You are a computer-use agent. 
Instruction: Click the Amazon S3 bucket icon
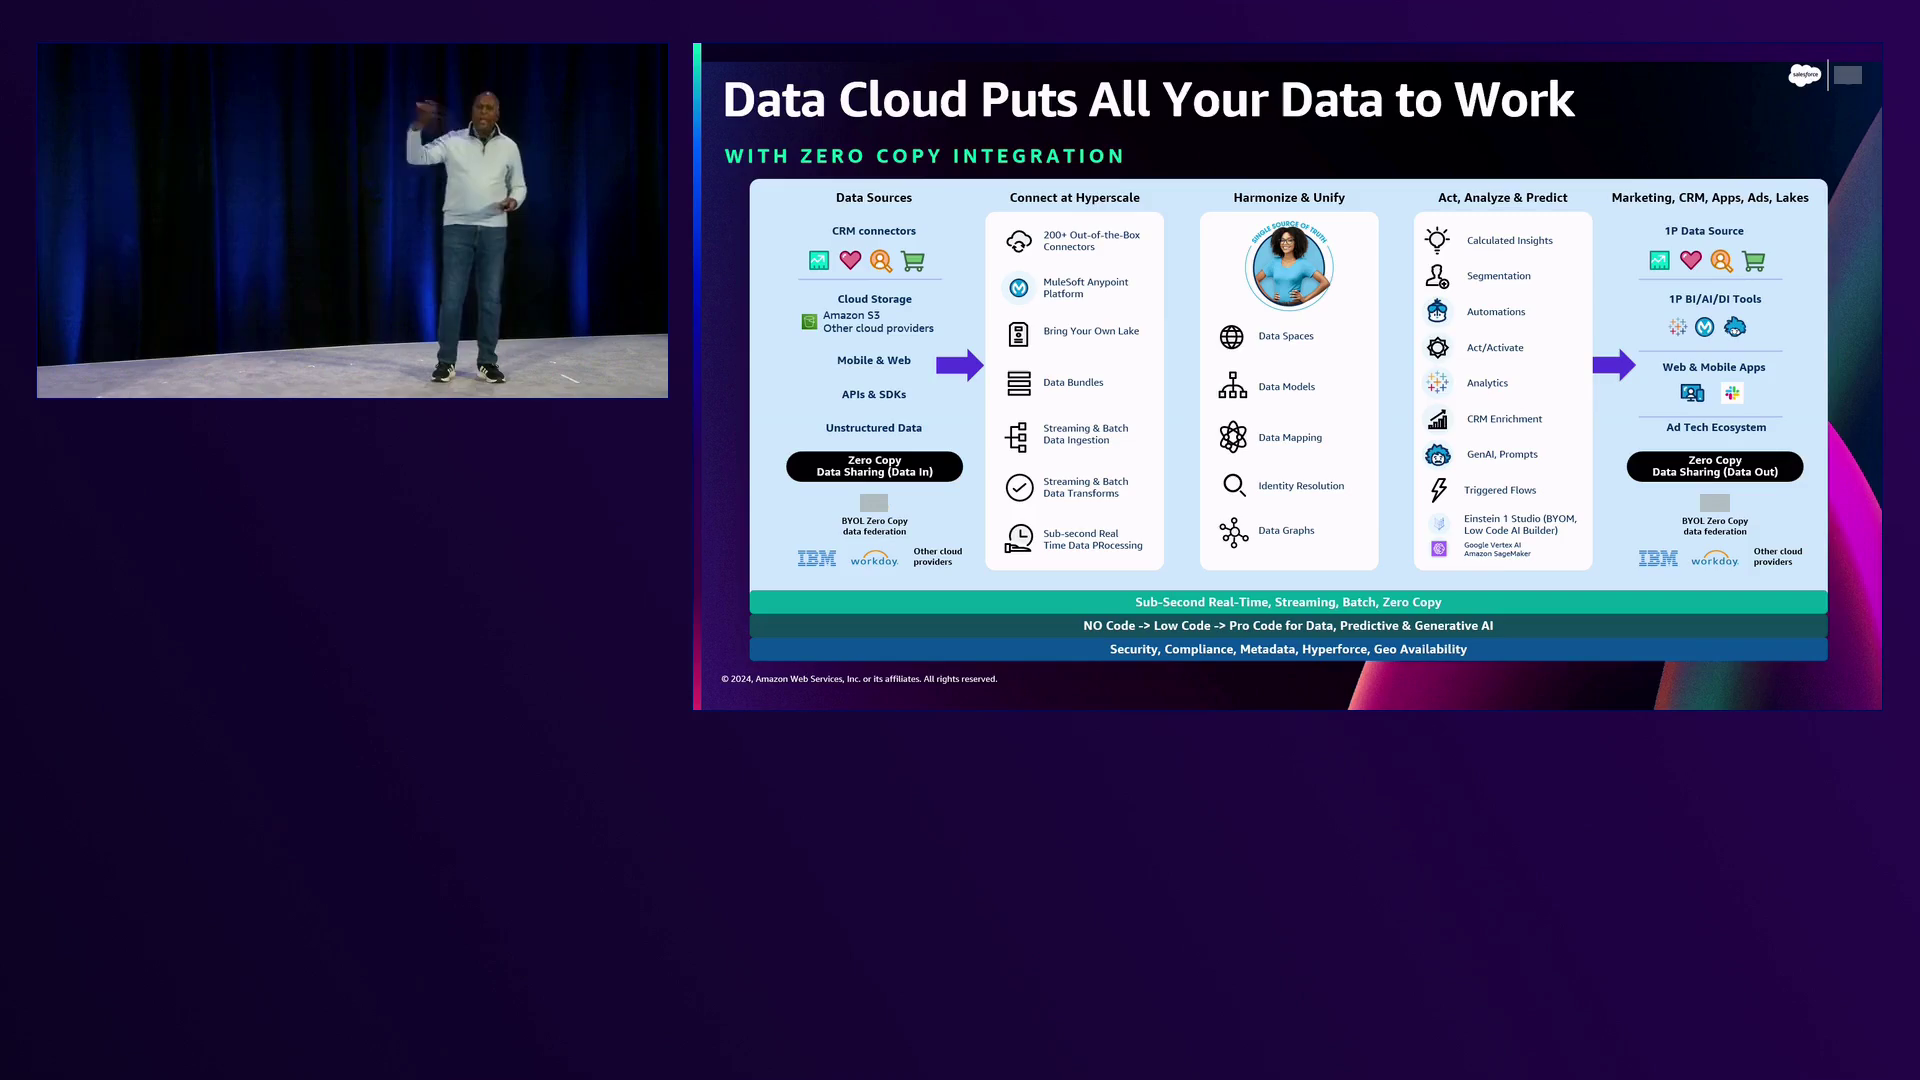809,322
